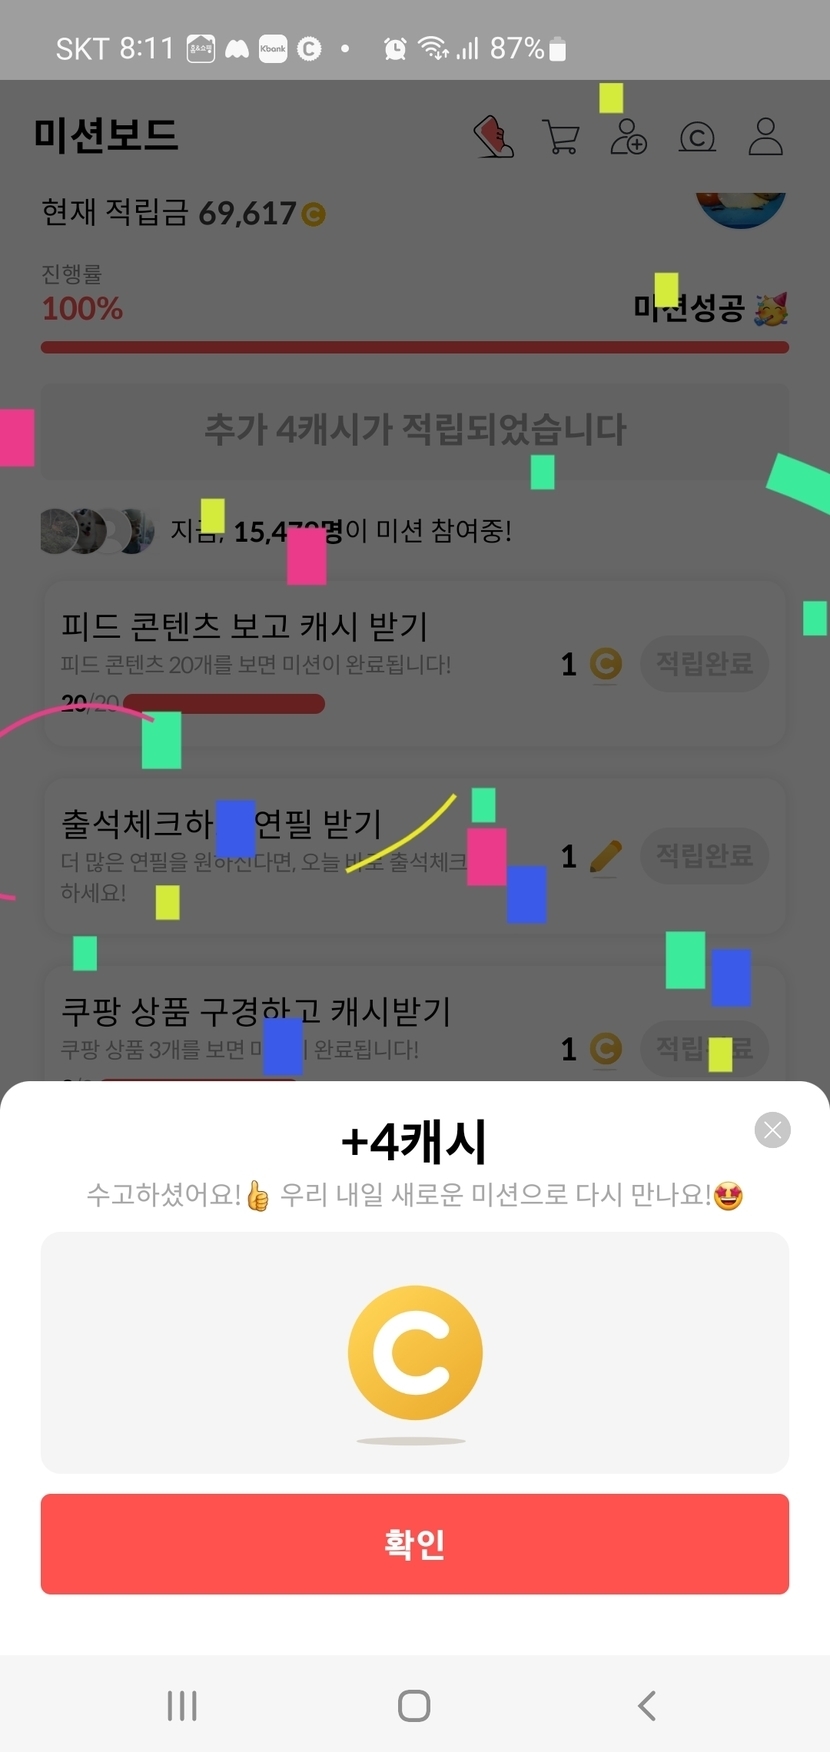The width and height of the screenshot is (830, 1752).
Task: Open the shopping cart
Action: [x=561, y=137]
